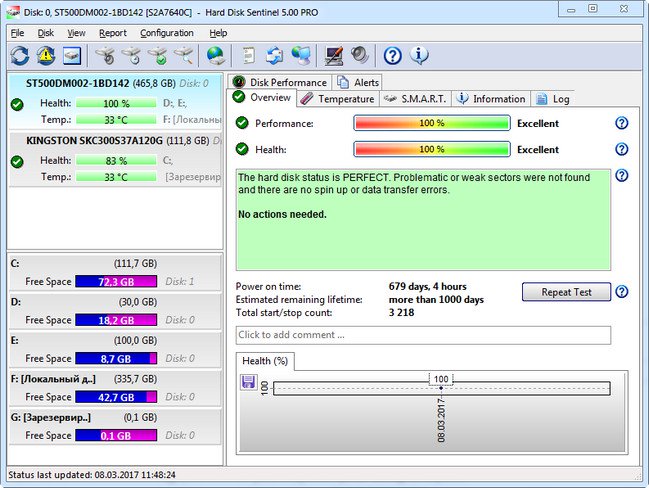Click the help icon next to Performance
Screen dimensions: 649x488
(621, 123)
